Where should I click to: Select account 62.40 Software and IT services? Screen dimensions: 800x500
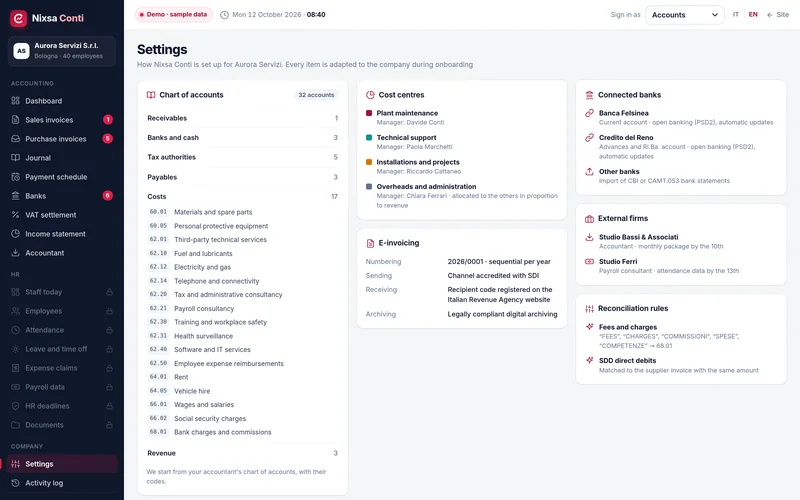(242, 349)
